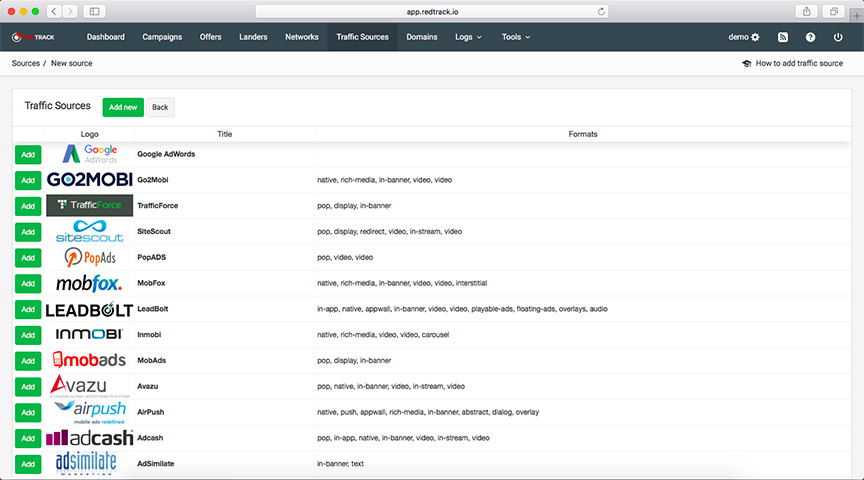Add the MobAds source

tap(28, 361)
